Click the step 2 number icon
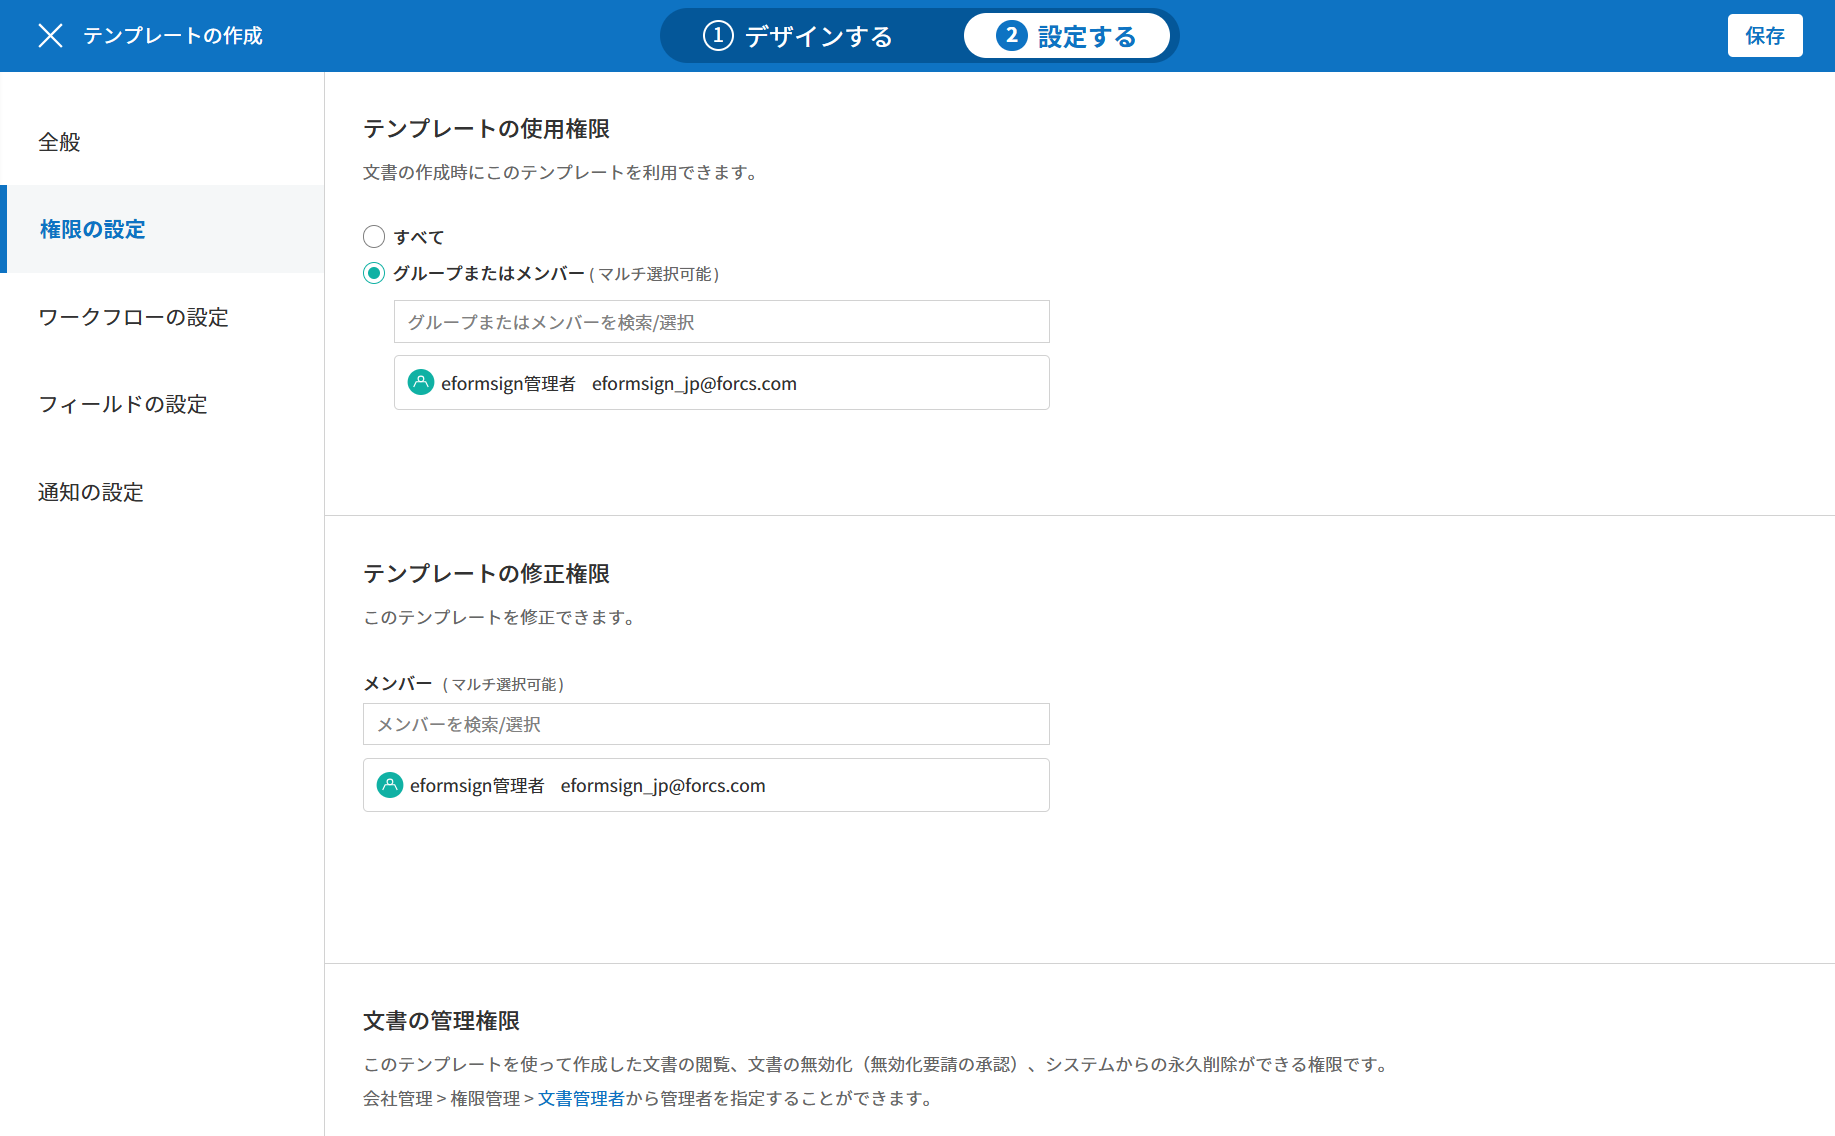Screen dimensions: 1835x1136 tap(1011, 36)
